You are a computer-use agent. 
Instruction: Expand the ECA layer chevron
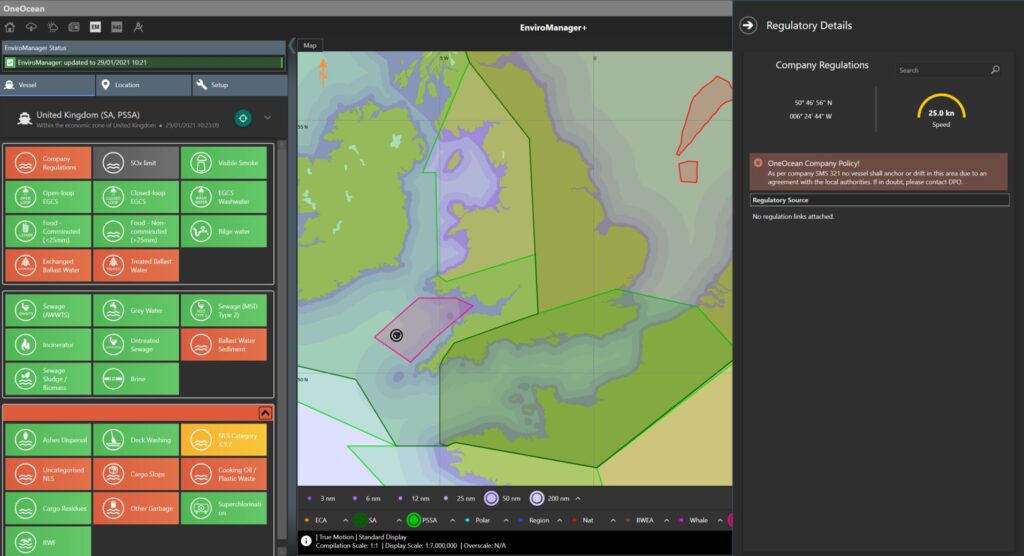tap(345, 521)
